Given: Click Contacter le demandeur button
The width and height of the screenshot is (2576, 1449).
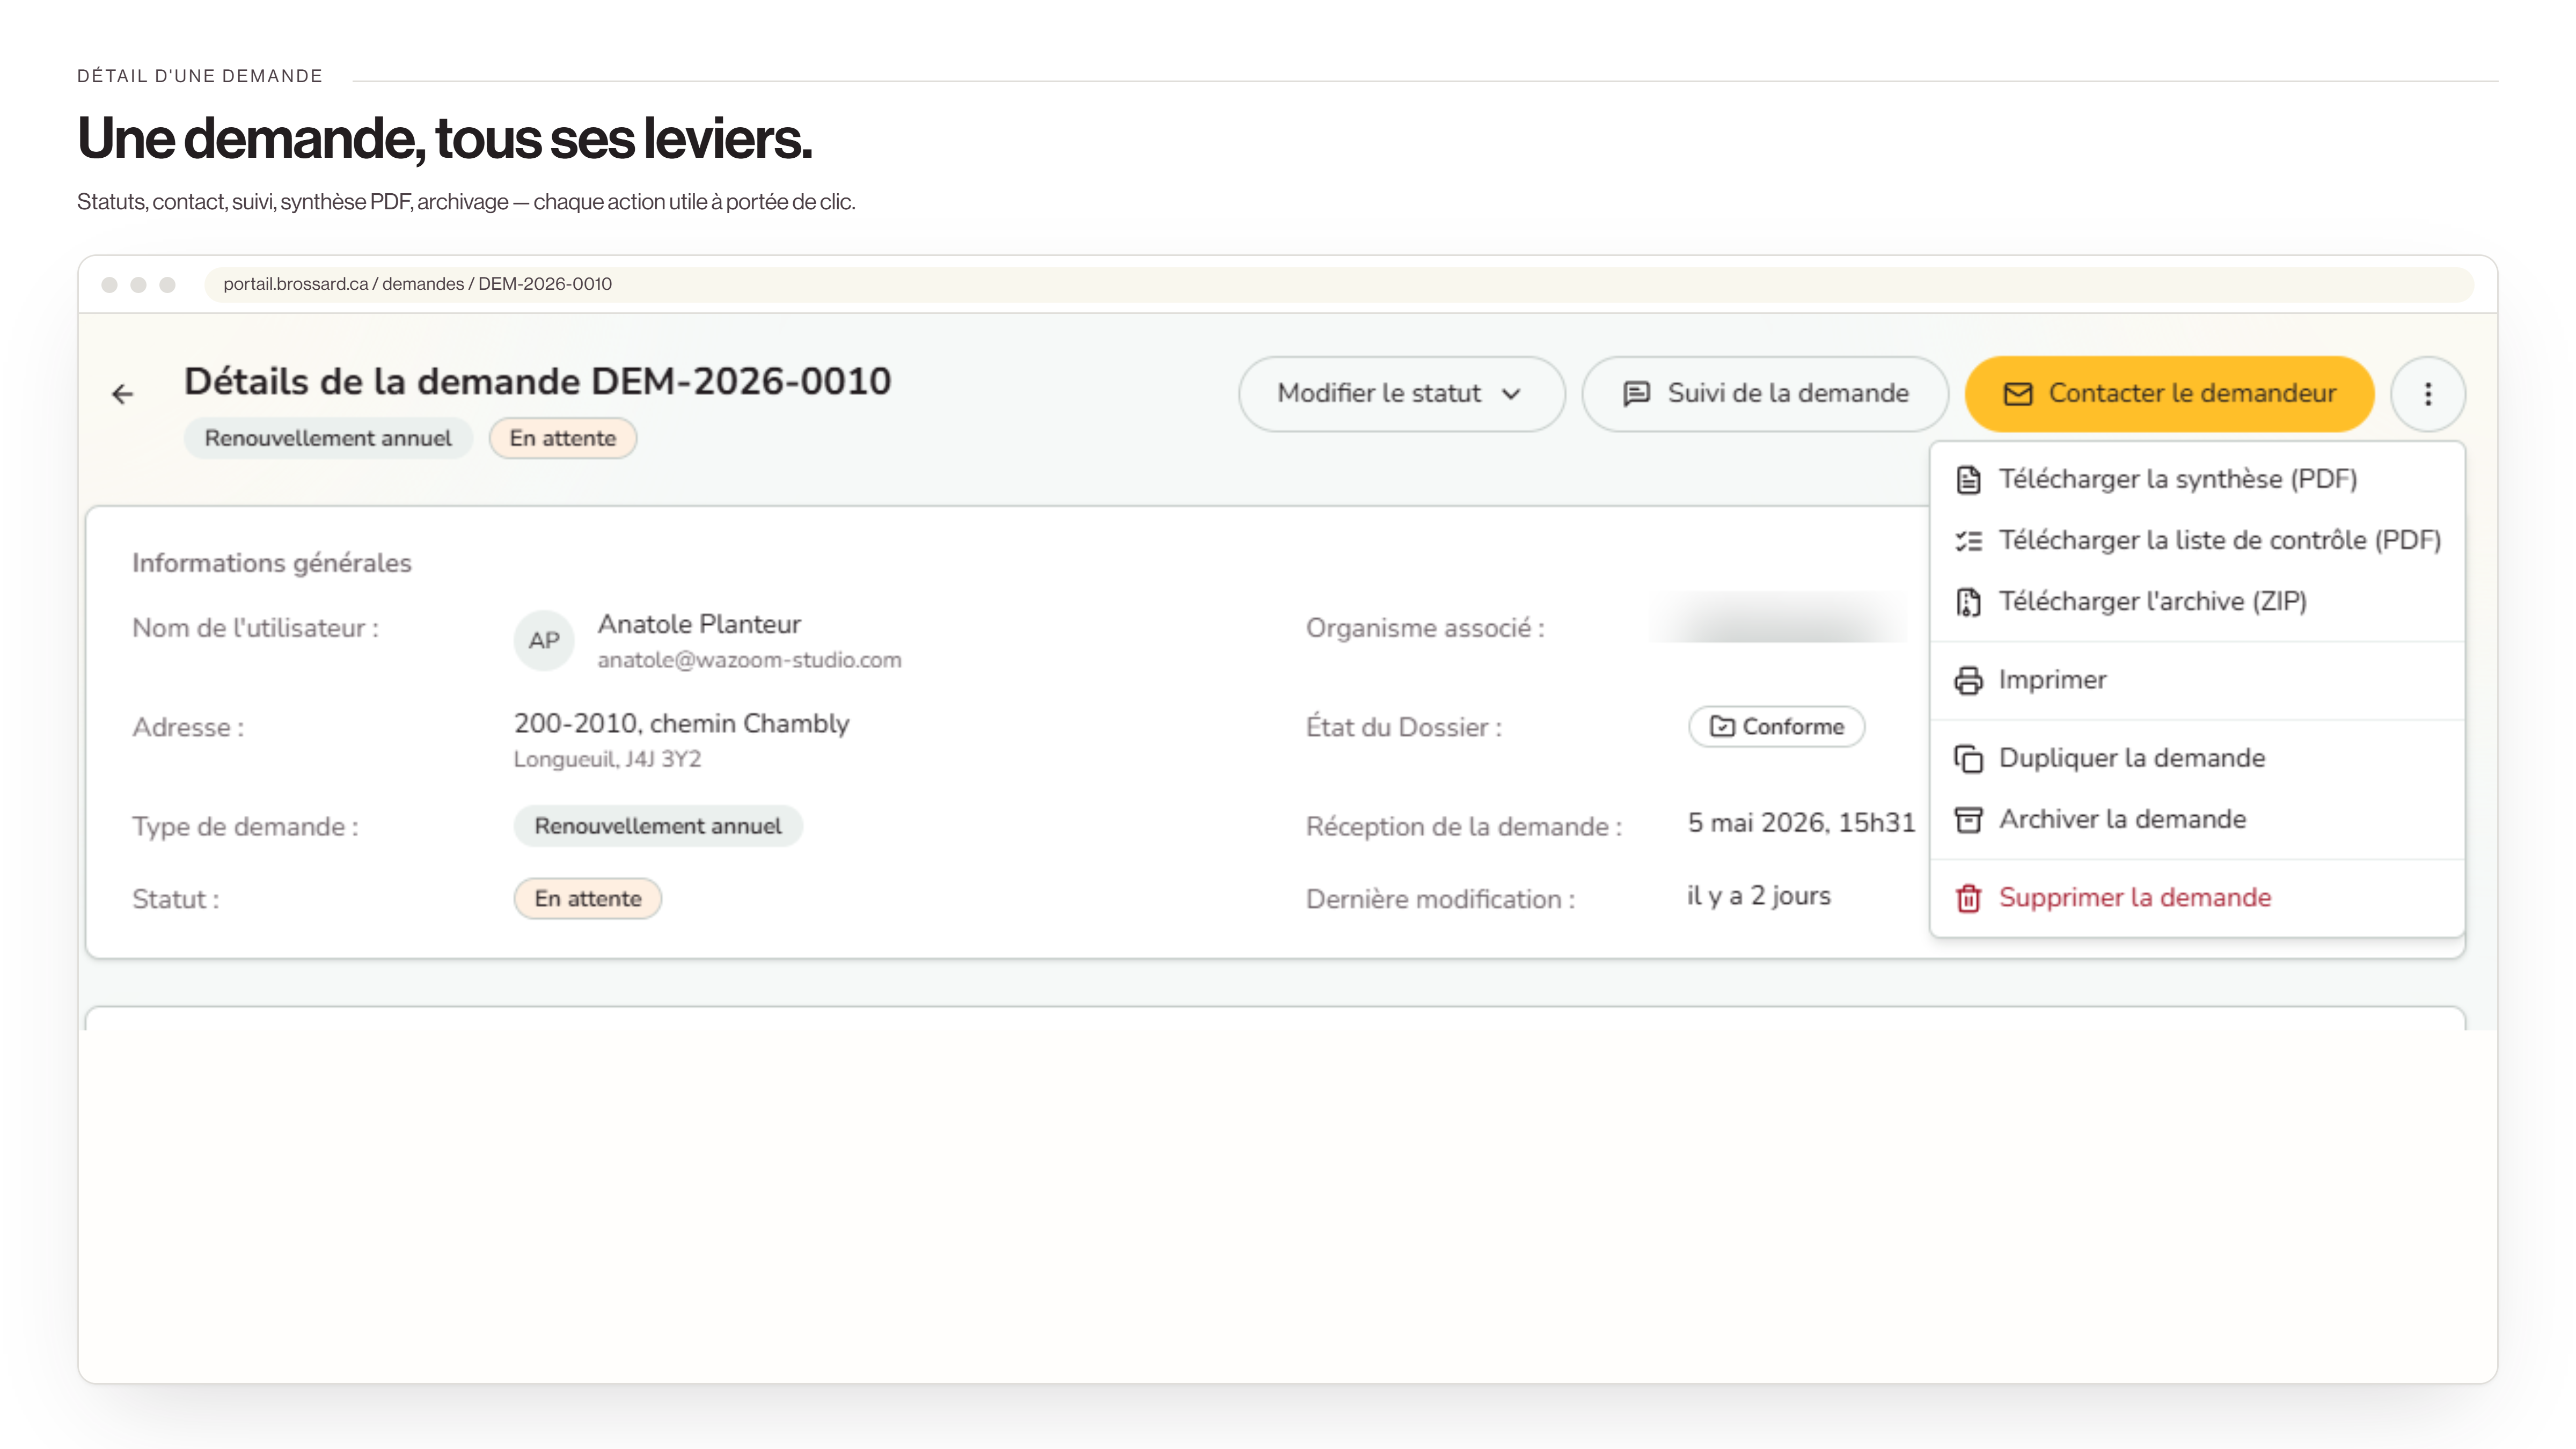Looking at the screenshot, I should tap(2169, 394).
